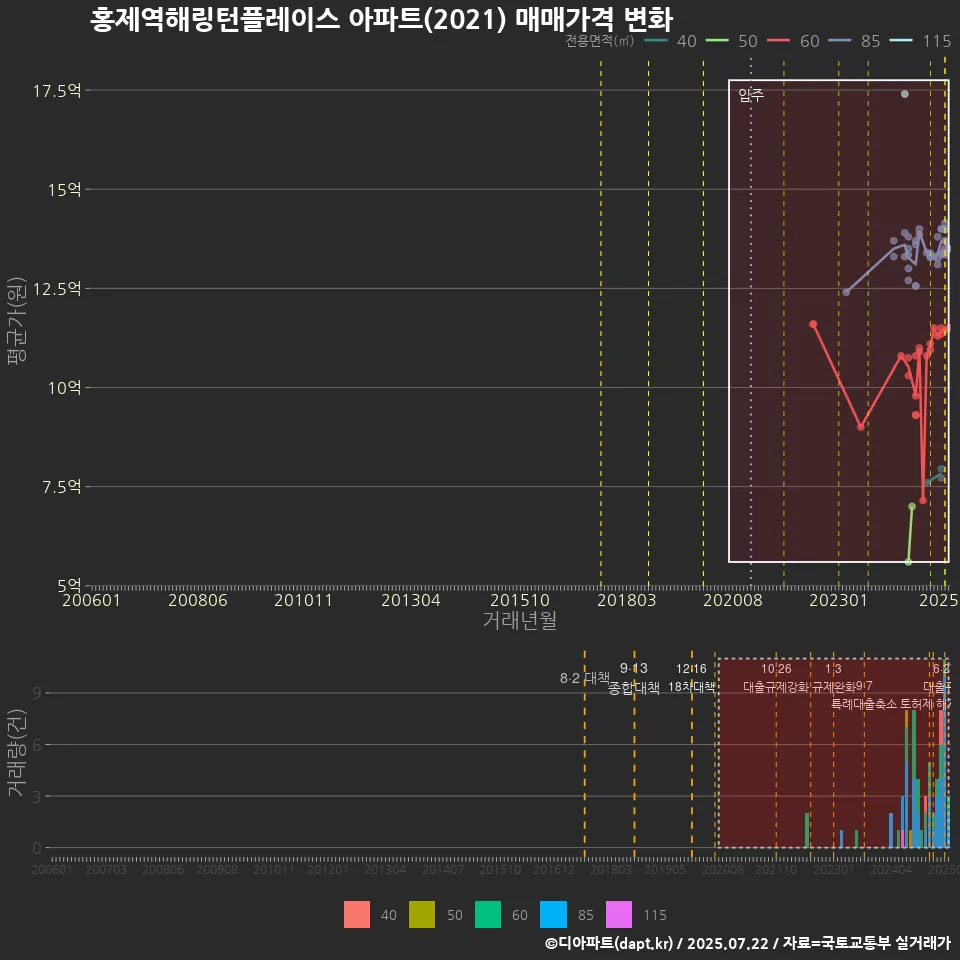
Task: Click '200703' on the volume chart x-axis
Action: 106,869
